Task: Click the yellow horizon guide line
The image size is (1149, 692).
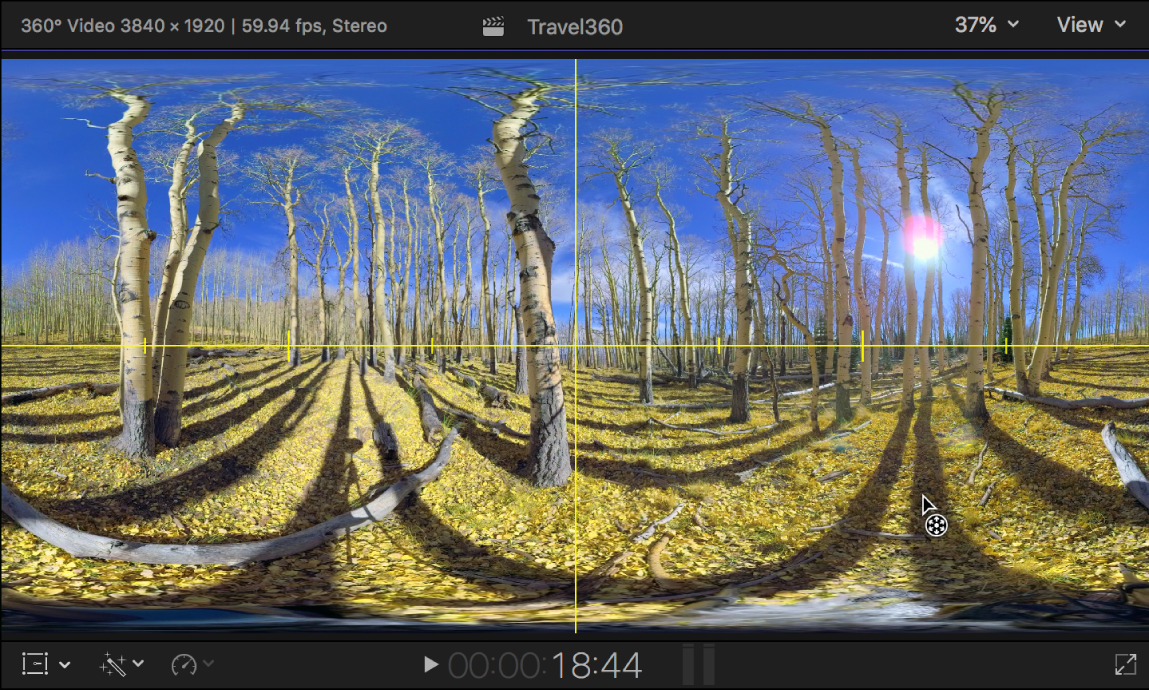Action: click(x=300, y=345)
